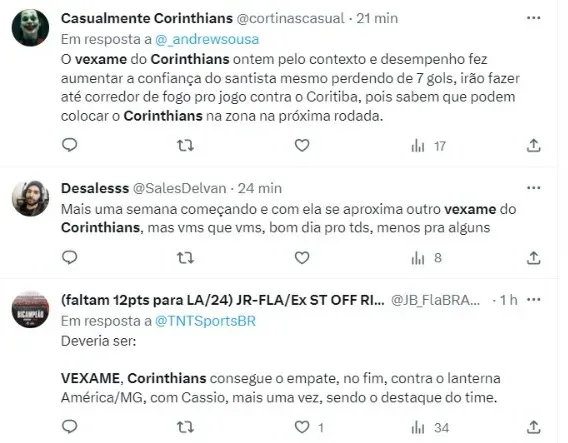568x443 pixels.
Task: Open the Desalesss avatar photo
Action: [30, 198]
